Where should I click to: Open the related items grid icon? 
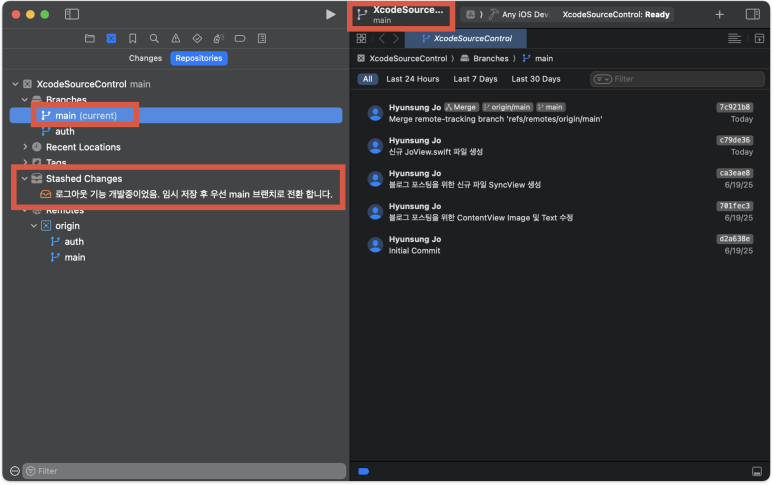click(x=361, y=38)
